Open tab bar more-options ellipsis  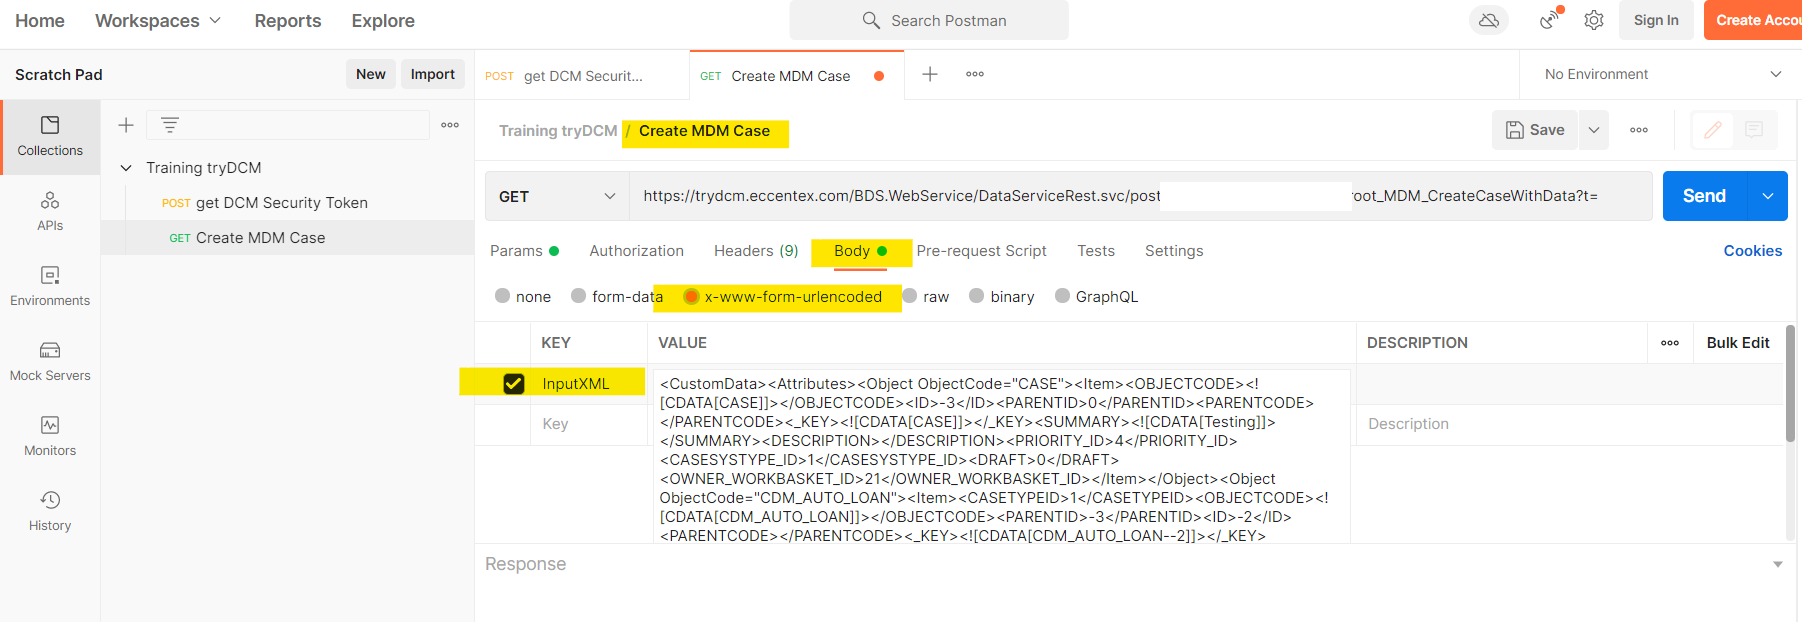(975, 74)
